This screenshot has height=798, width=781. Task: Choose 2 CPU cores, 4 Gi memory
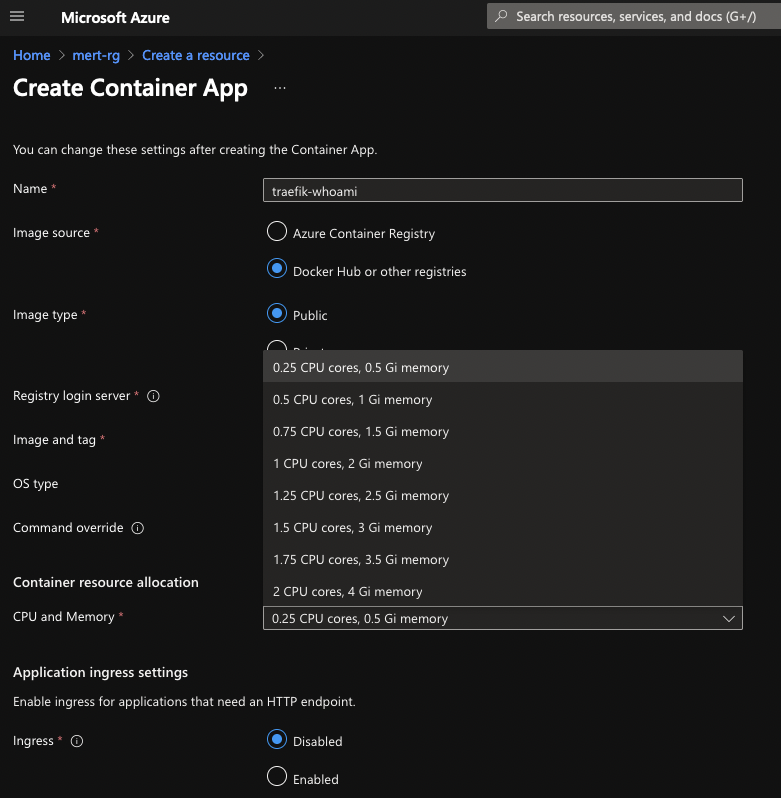coord(503,591)
